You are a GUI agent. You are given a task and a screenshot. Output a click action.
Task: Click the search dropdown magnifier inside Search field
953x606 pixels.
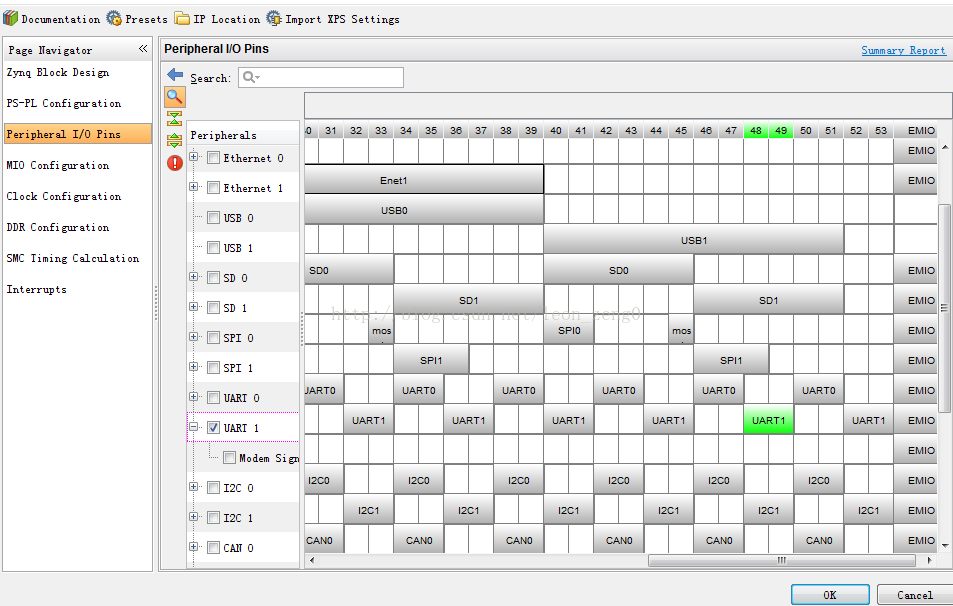(x=251, y=77)
